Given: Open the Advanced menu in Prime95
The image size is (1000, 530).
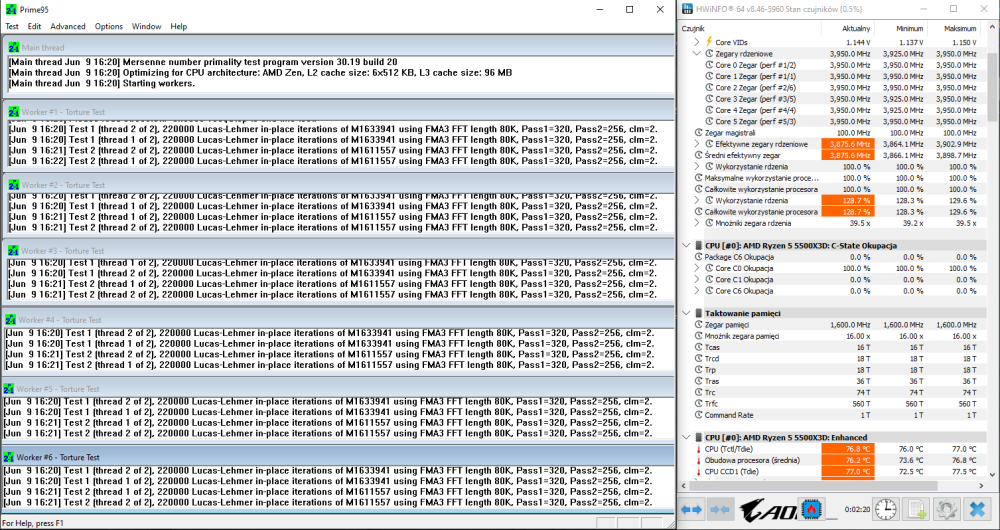Looking at the screenshot, I should [x=68, y=26].
